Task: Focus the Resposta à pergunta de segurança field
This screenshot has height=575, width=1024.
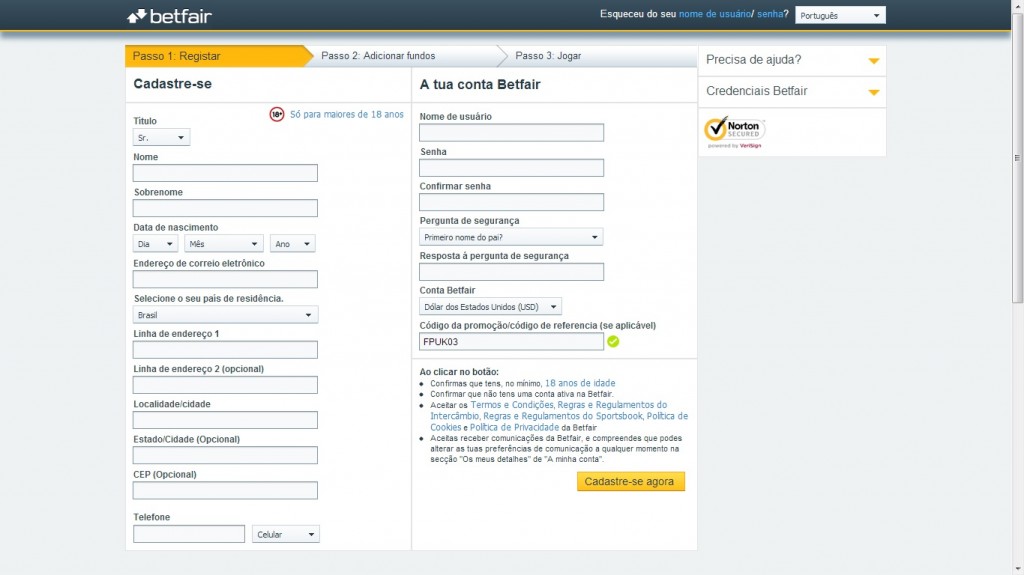Action: (511, 272)
